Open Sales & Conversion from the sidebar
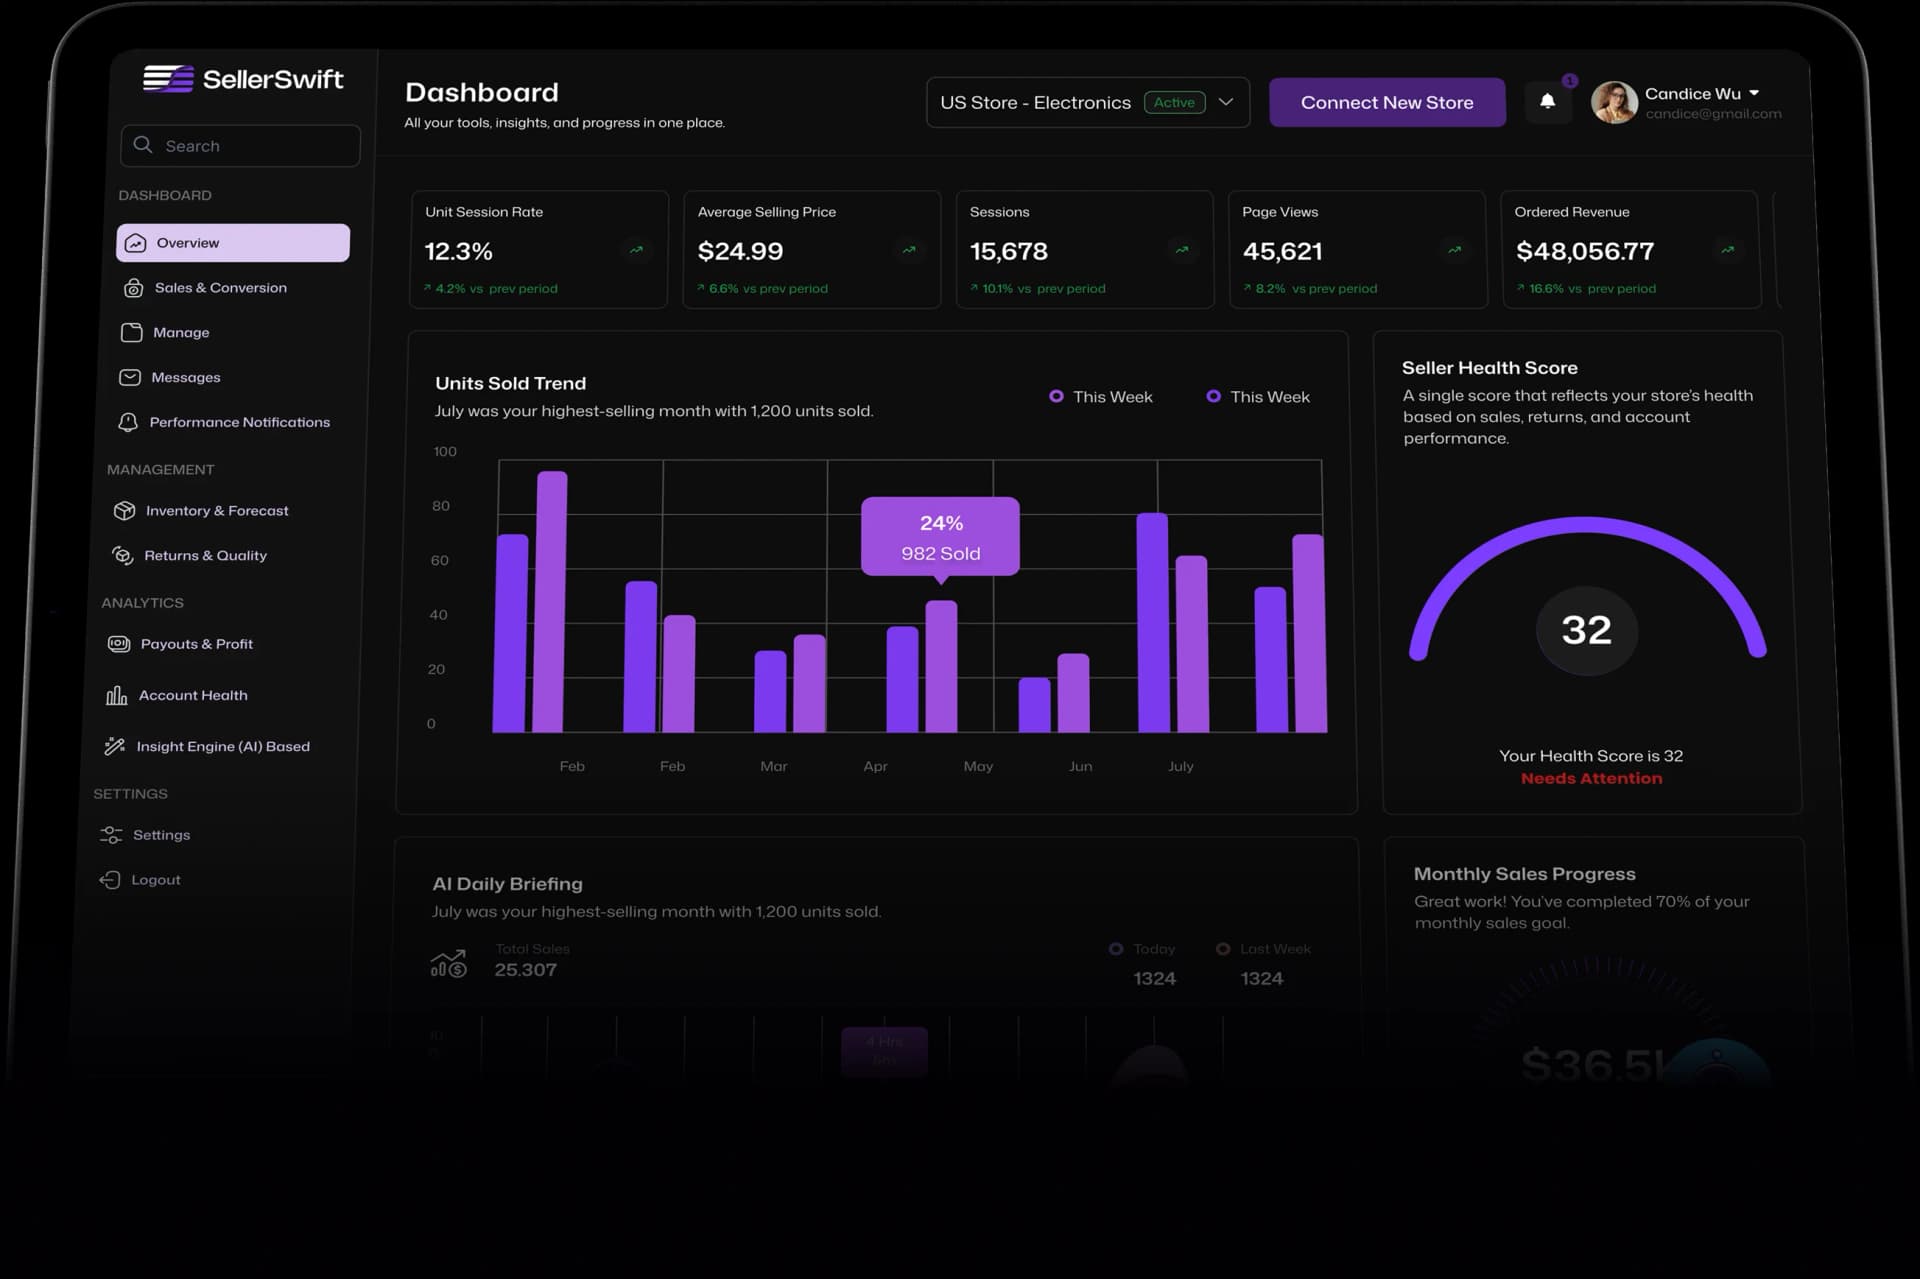The image size is (1920, 1279). [x=219, y=287]
